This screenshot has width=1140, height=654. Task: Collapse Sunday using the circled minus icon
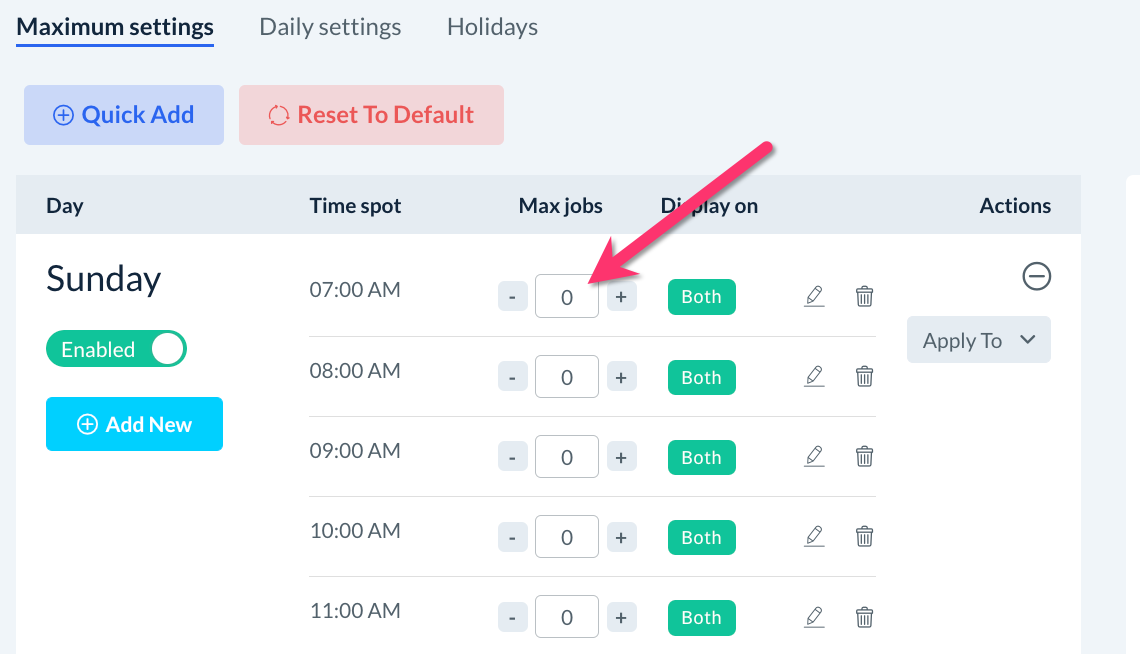[1037, 276]
